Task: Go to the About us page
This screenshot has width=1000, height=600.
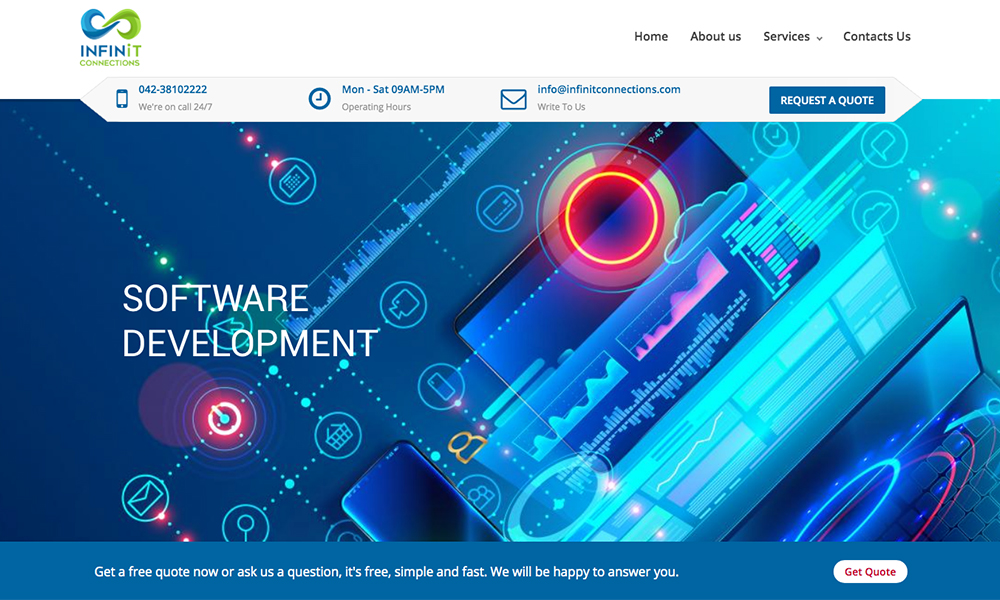Action: click(x=715, y=36)
